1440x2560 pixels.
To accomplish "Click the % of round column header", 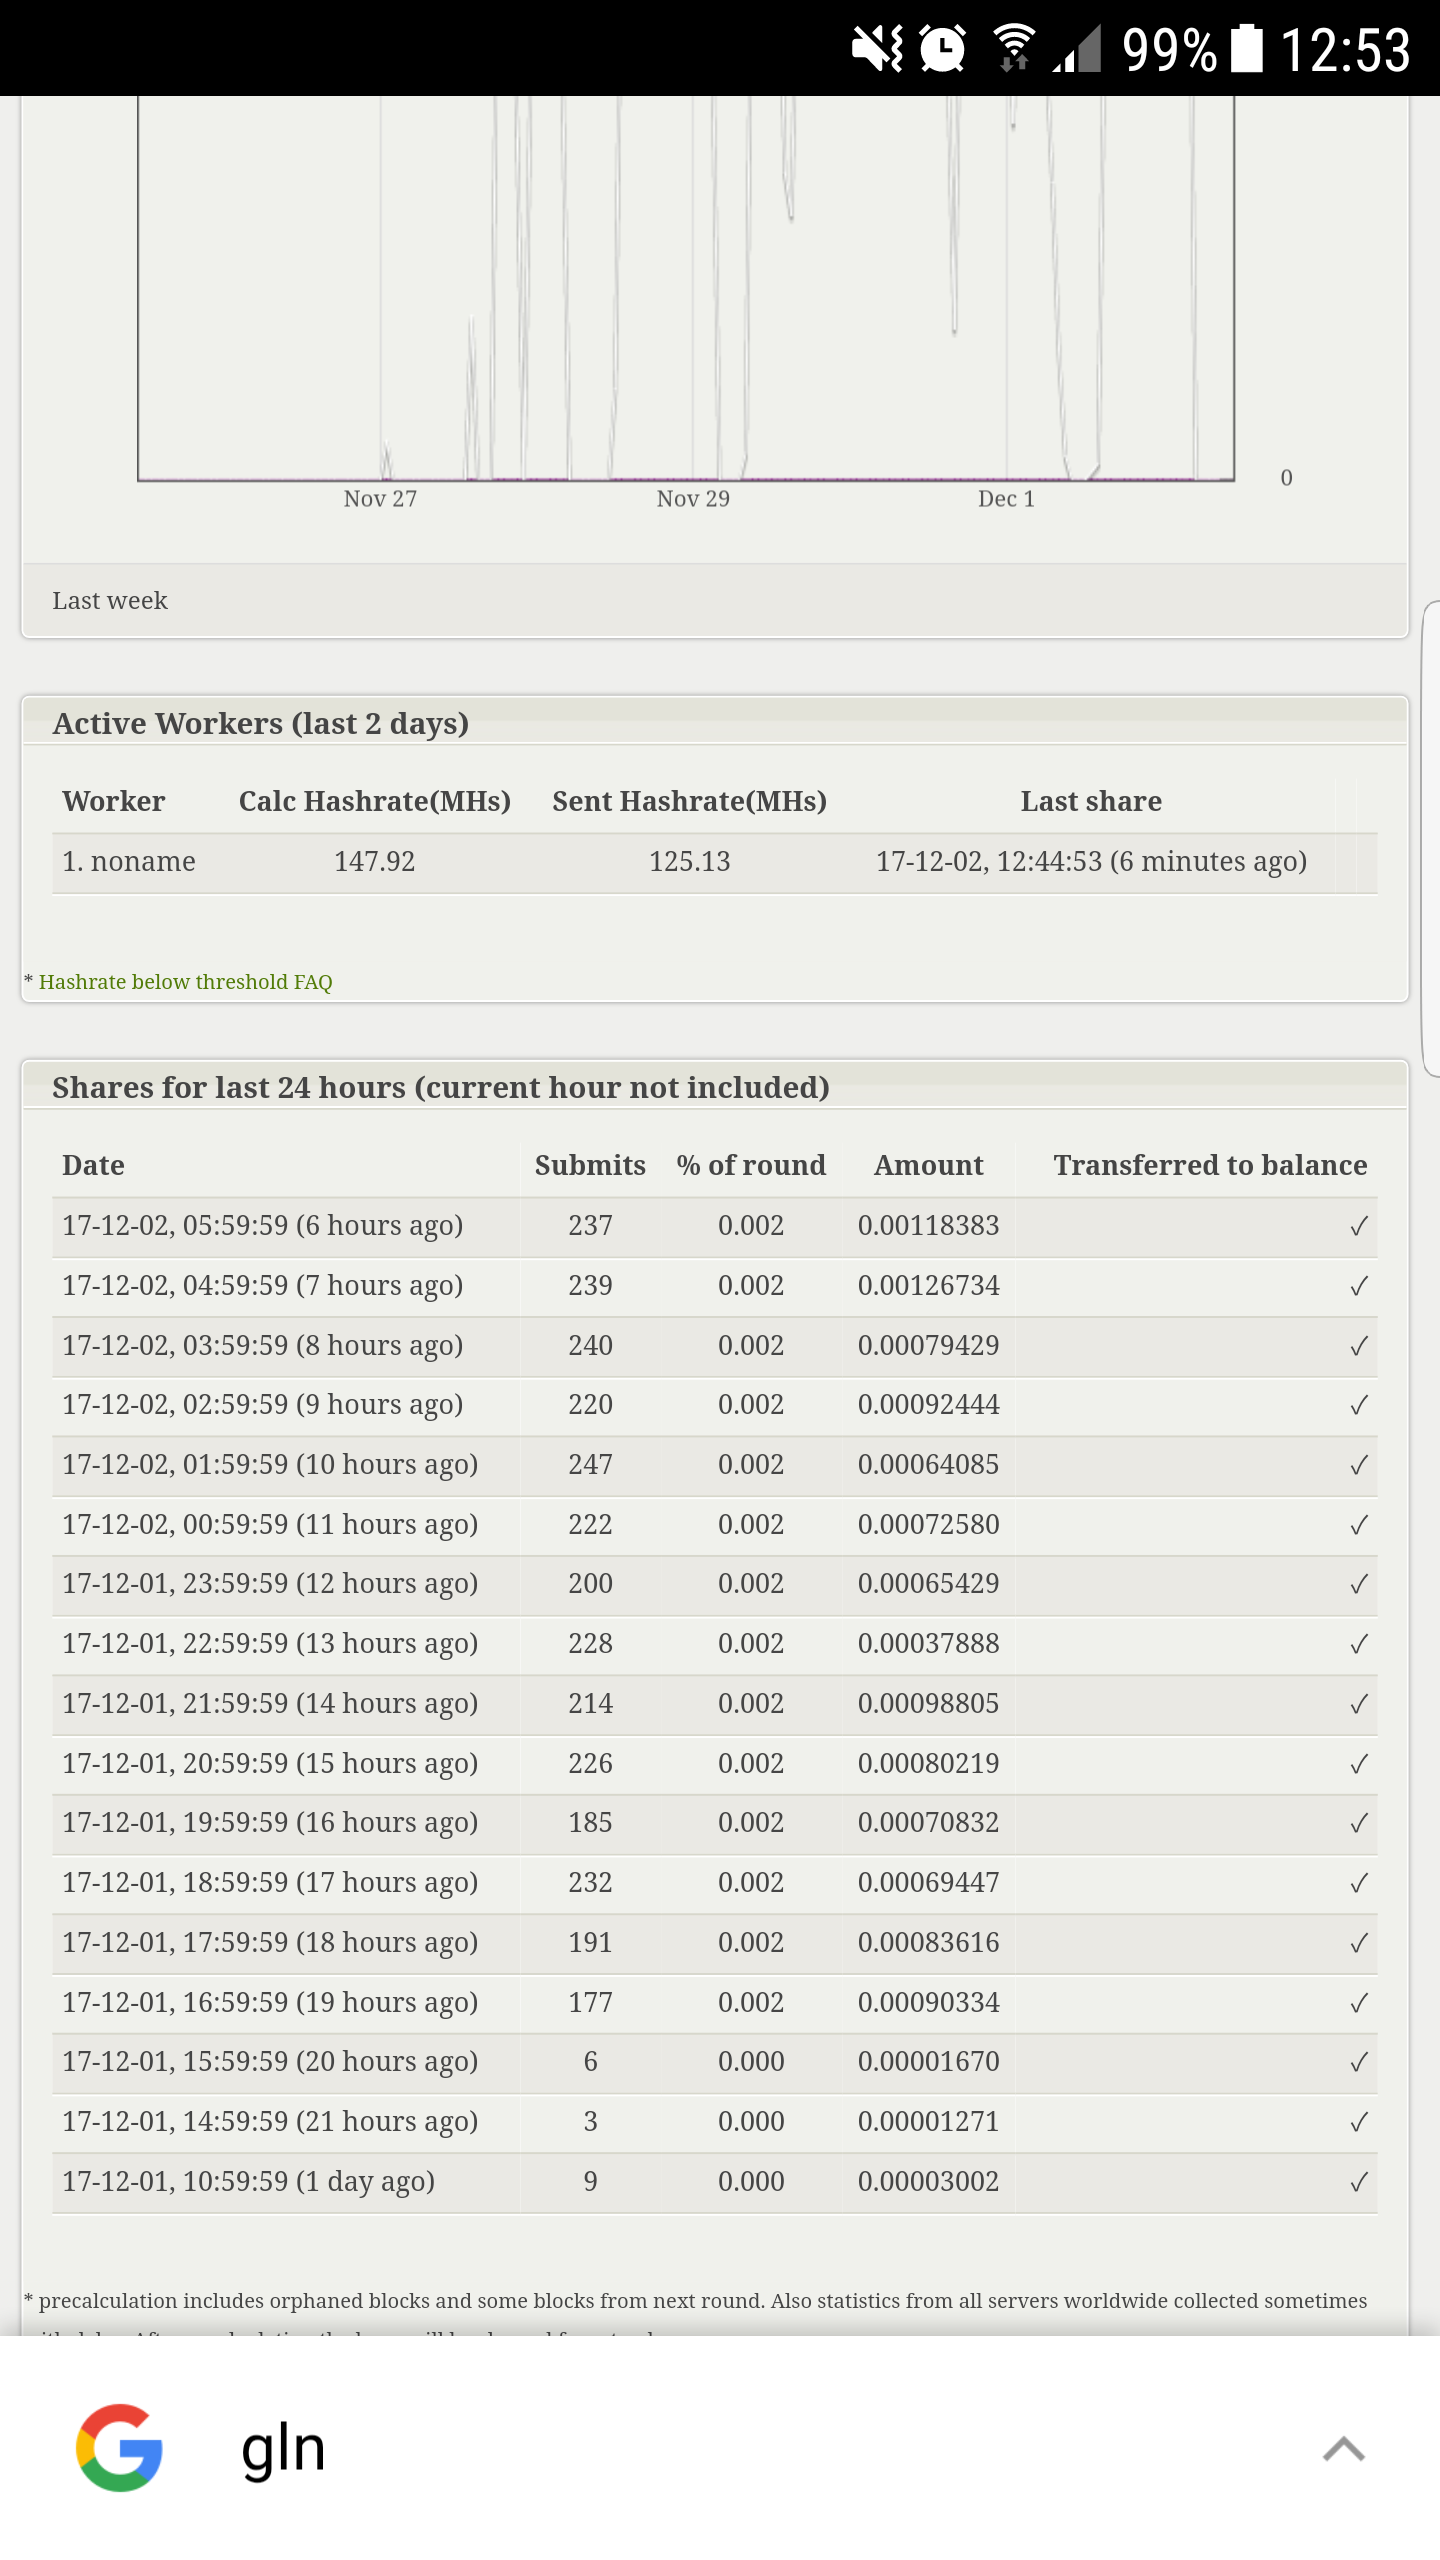I will (x=751, y=1166).
